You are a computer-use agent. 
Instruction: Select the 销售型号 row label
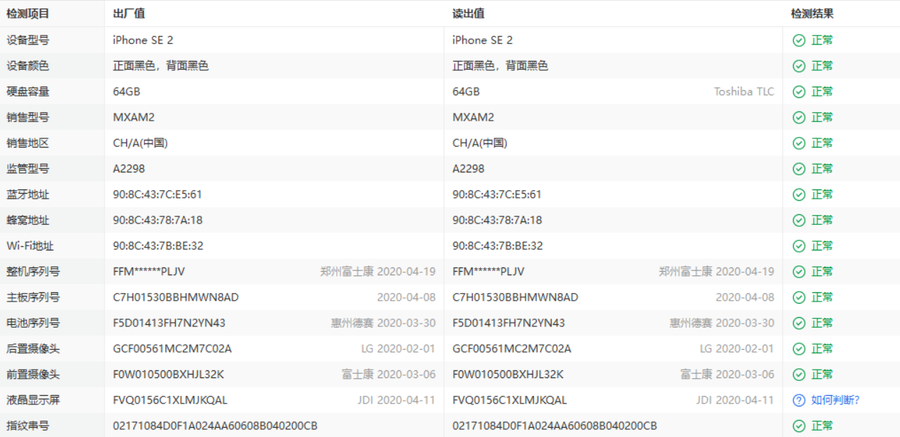(28, 117)
